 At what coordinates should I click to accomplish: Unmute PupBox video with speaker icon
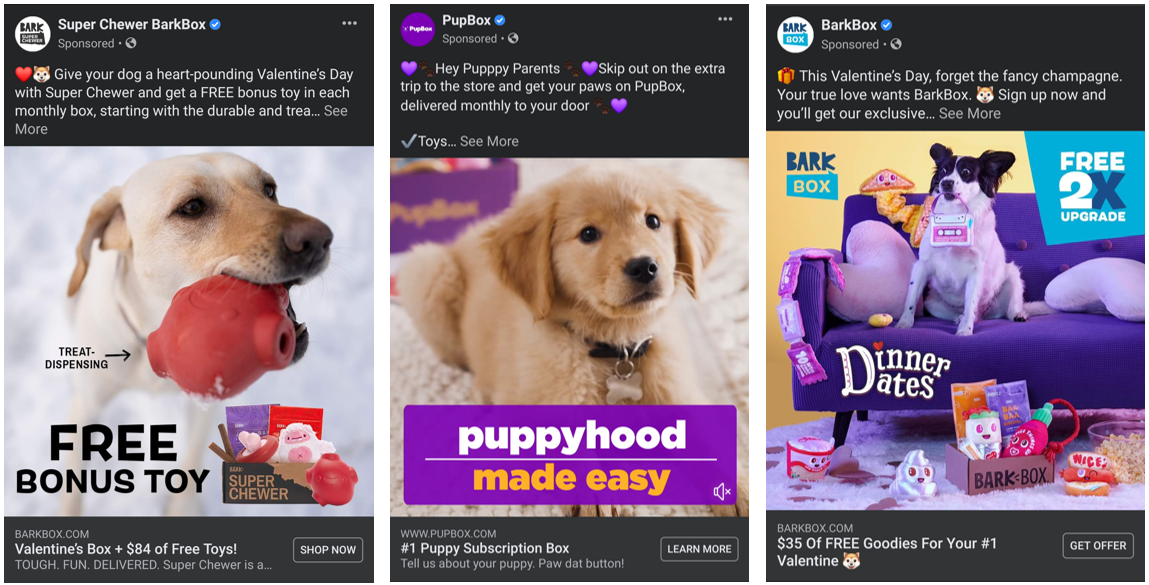pyautogui.click(x=722, y=491)
